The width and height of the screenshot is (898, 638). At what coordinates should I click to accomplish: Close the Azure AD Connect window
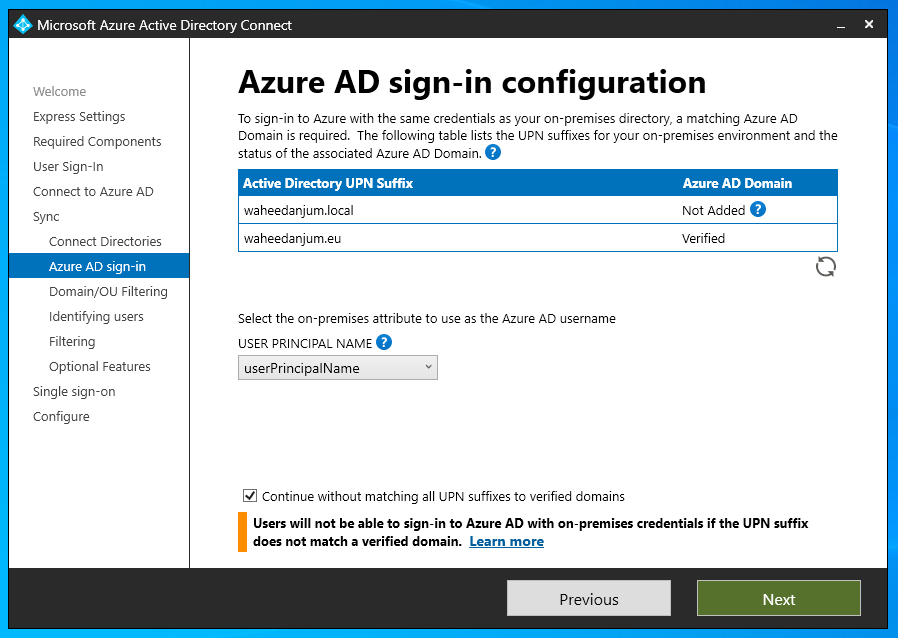(x=869, y=24)
